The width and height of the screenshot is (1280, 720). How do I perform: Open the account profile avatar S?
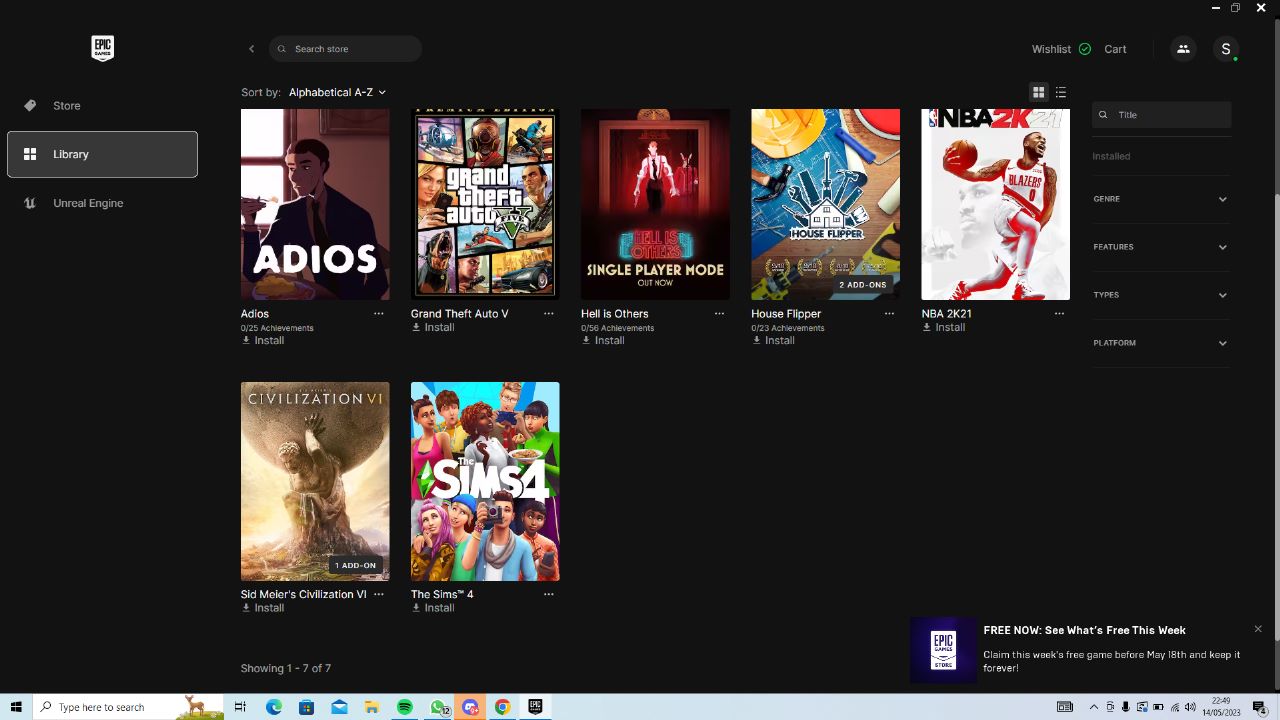pyautogui.click(x=1226, y=49)
